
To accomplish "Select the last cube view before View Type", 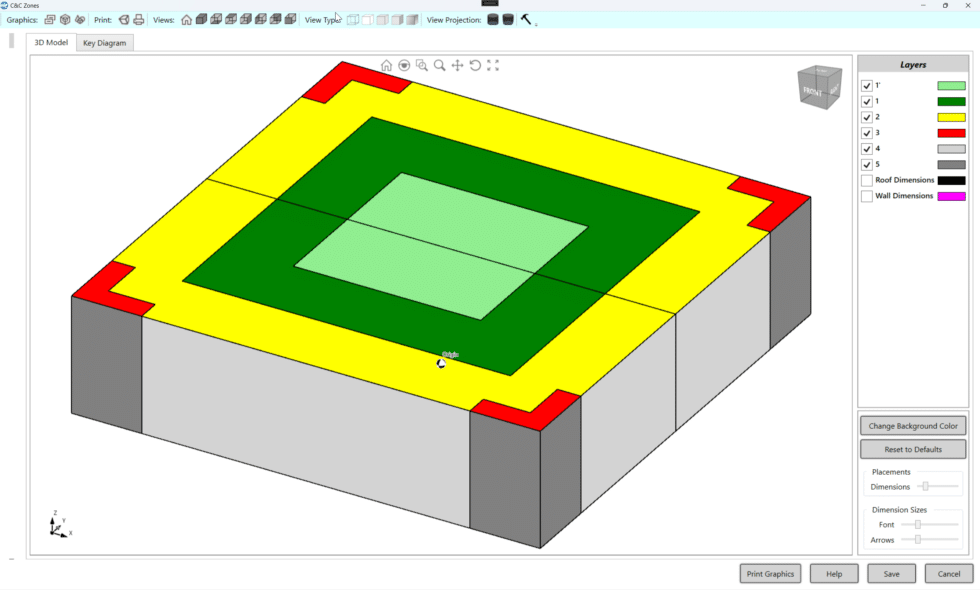I will point(290,19).
